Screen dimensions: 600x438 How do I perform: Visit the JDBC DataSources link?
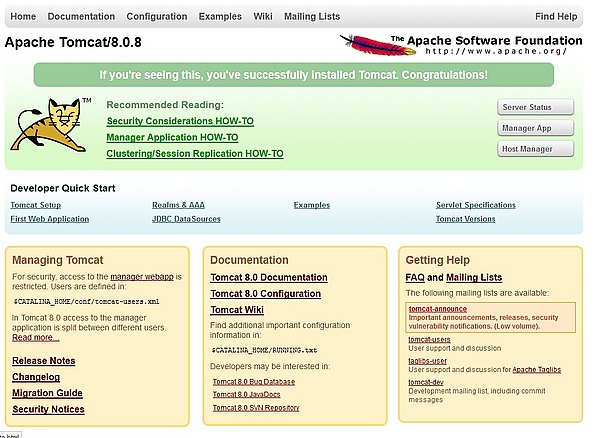pyautogui.click(x=186, y=219)
